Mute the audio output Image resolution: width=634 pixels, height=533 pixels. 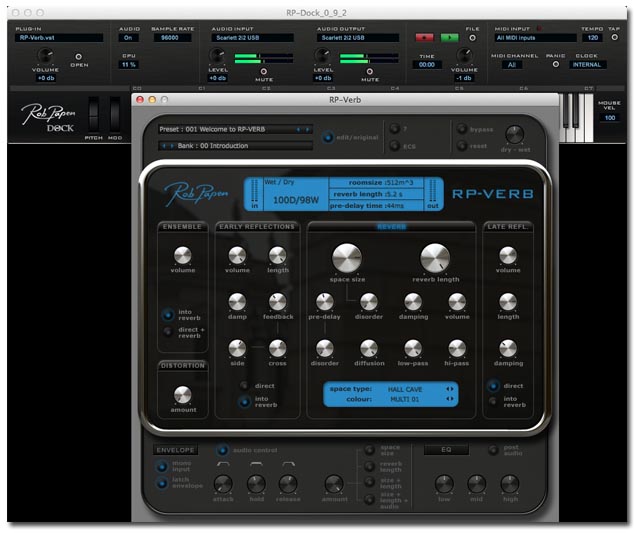370,72
